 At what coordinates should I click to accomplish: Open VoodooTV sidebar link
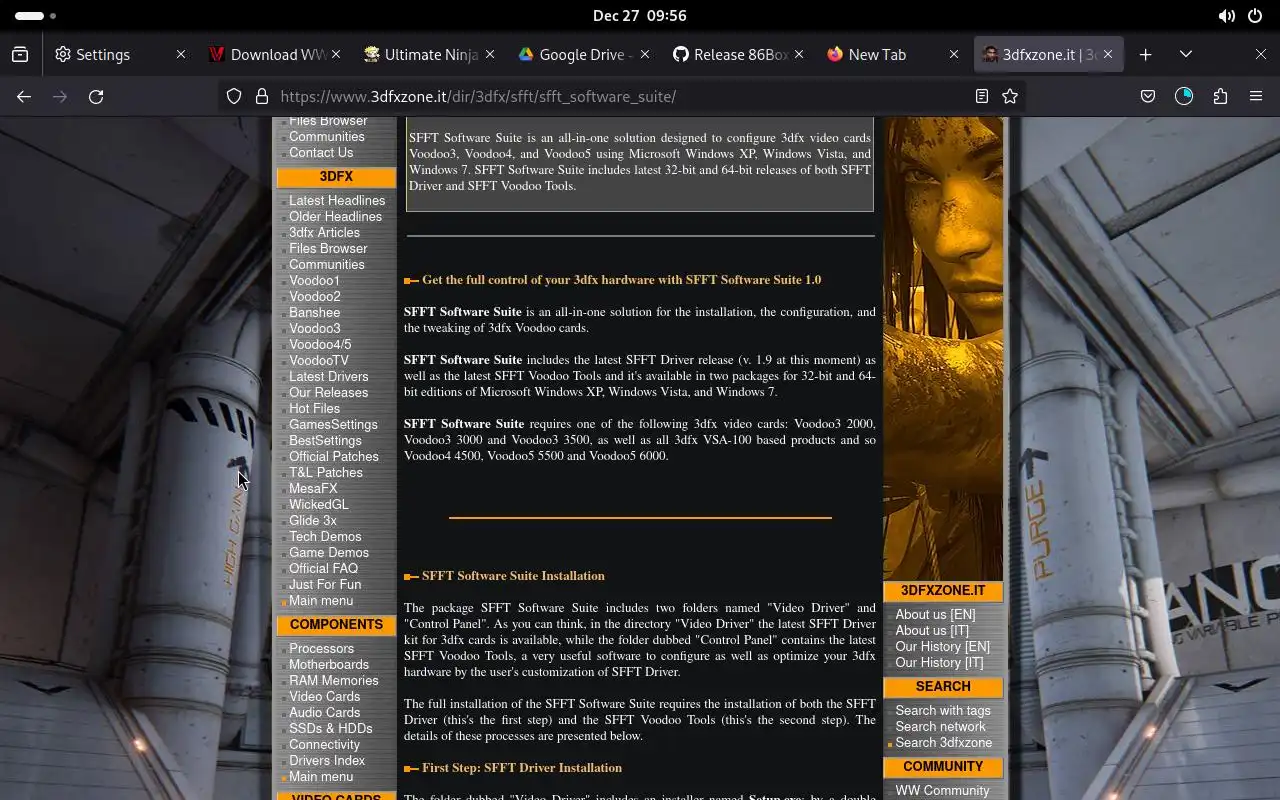point(319,361)
